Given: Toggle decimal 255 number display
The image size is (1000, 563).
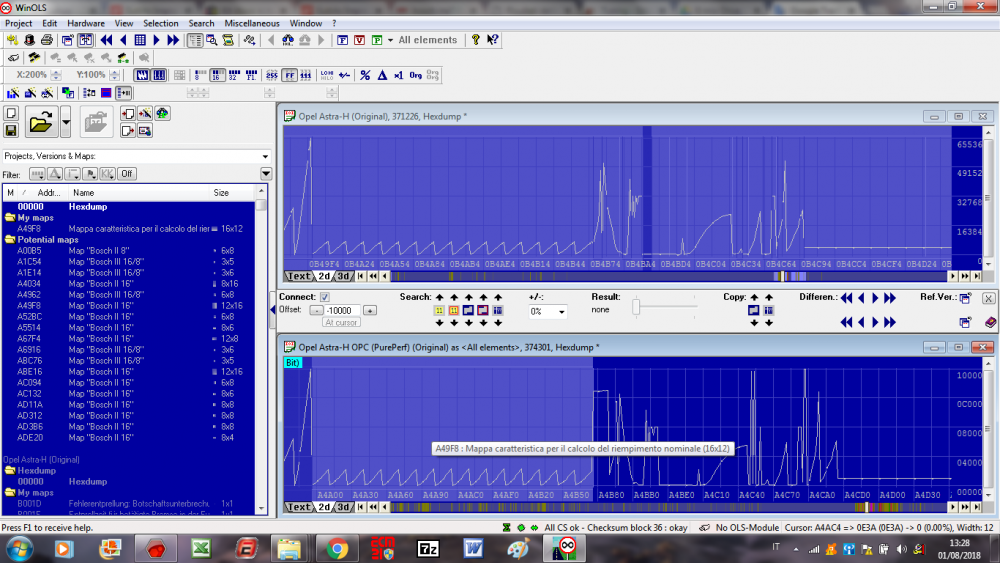Looking at the screenshot, I should (272, 75).
